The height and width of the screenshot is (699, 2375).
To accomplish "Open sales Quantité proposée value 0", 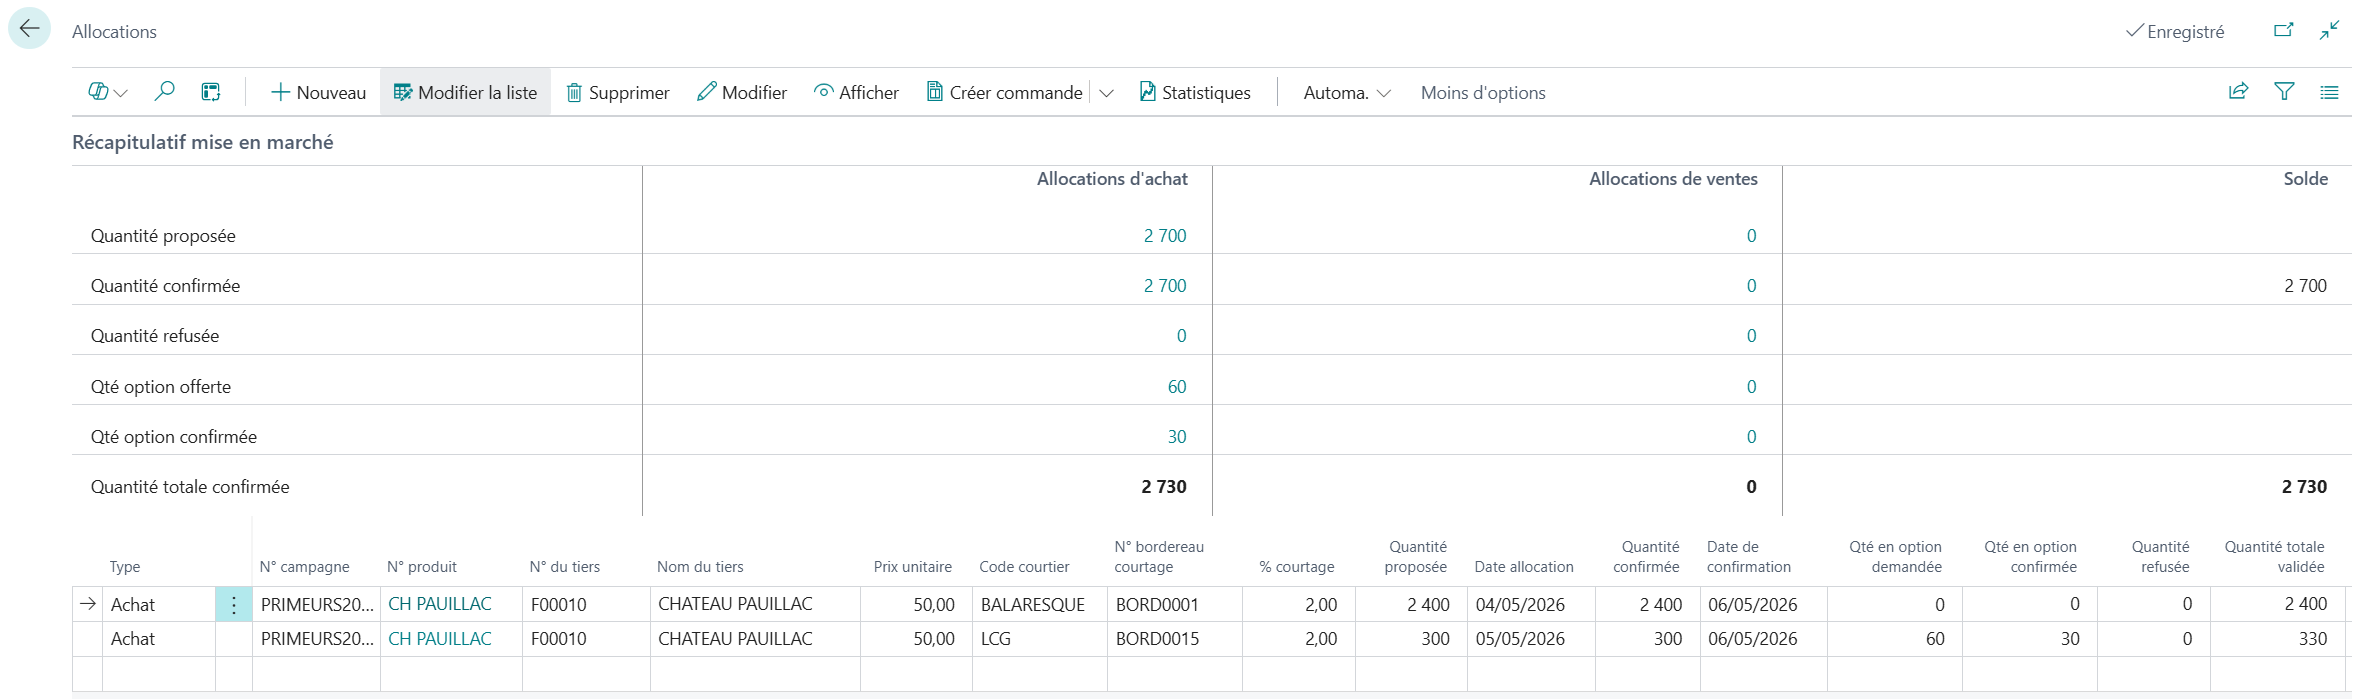I will point(1751,236).
